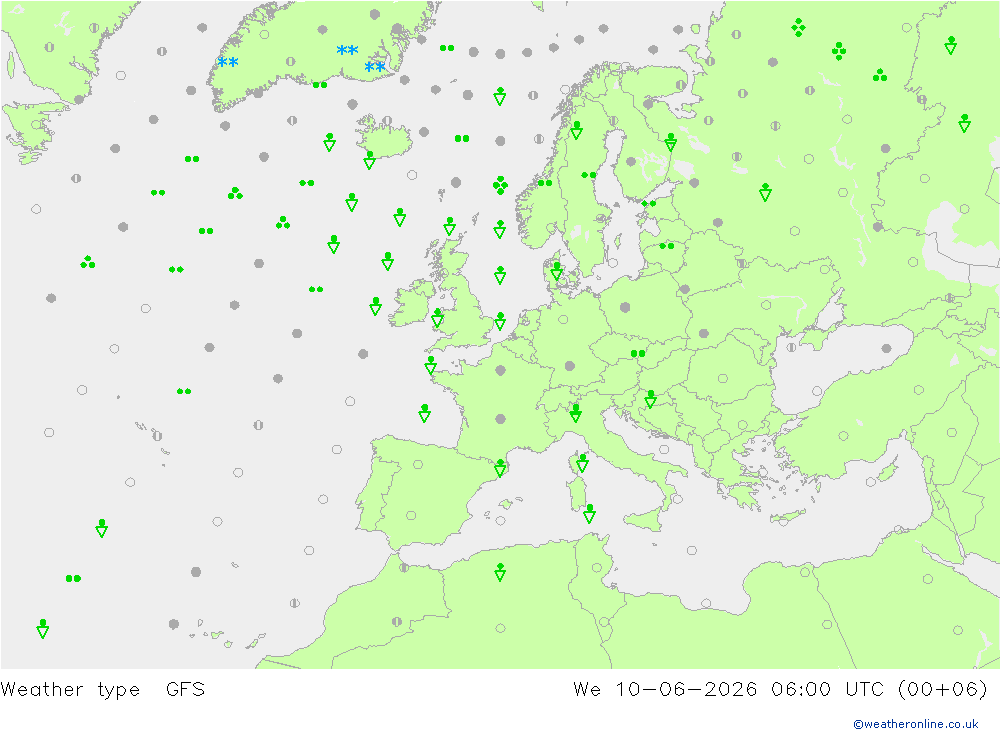
Task: Click the clear-sky circle over Romania
Action: coord(723,378)
